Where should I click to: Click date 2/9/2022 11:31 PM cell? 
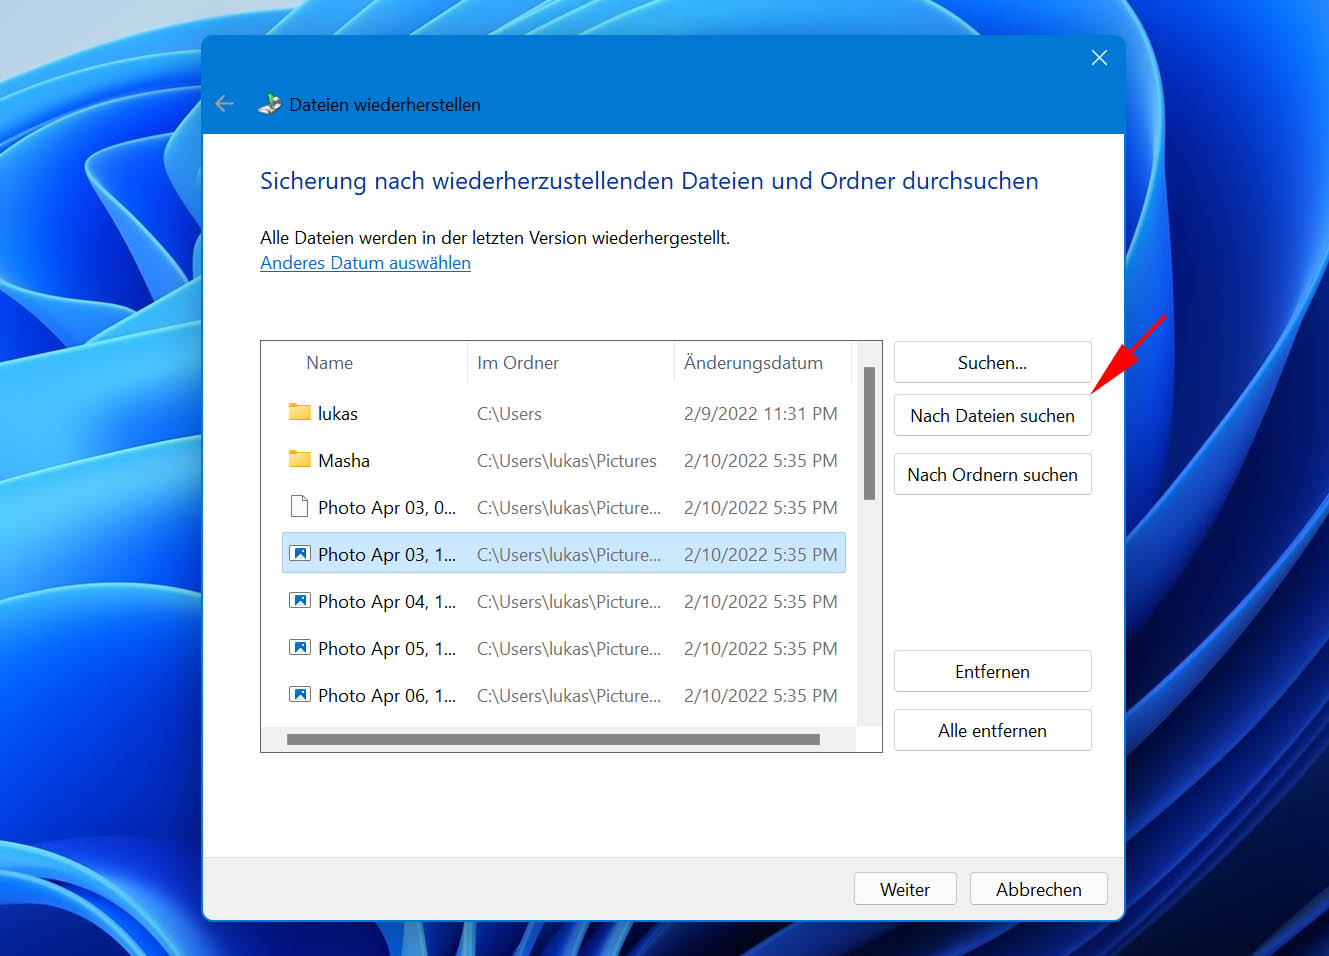point(761,413)
